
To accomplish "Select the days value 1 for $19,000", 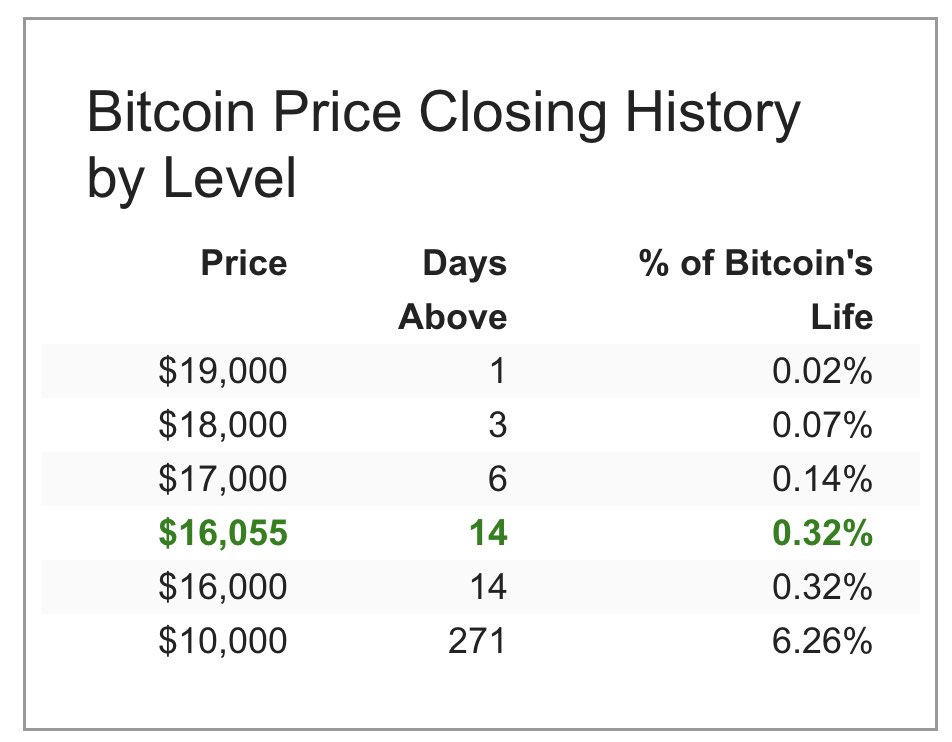I will click(498, 371).
